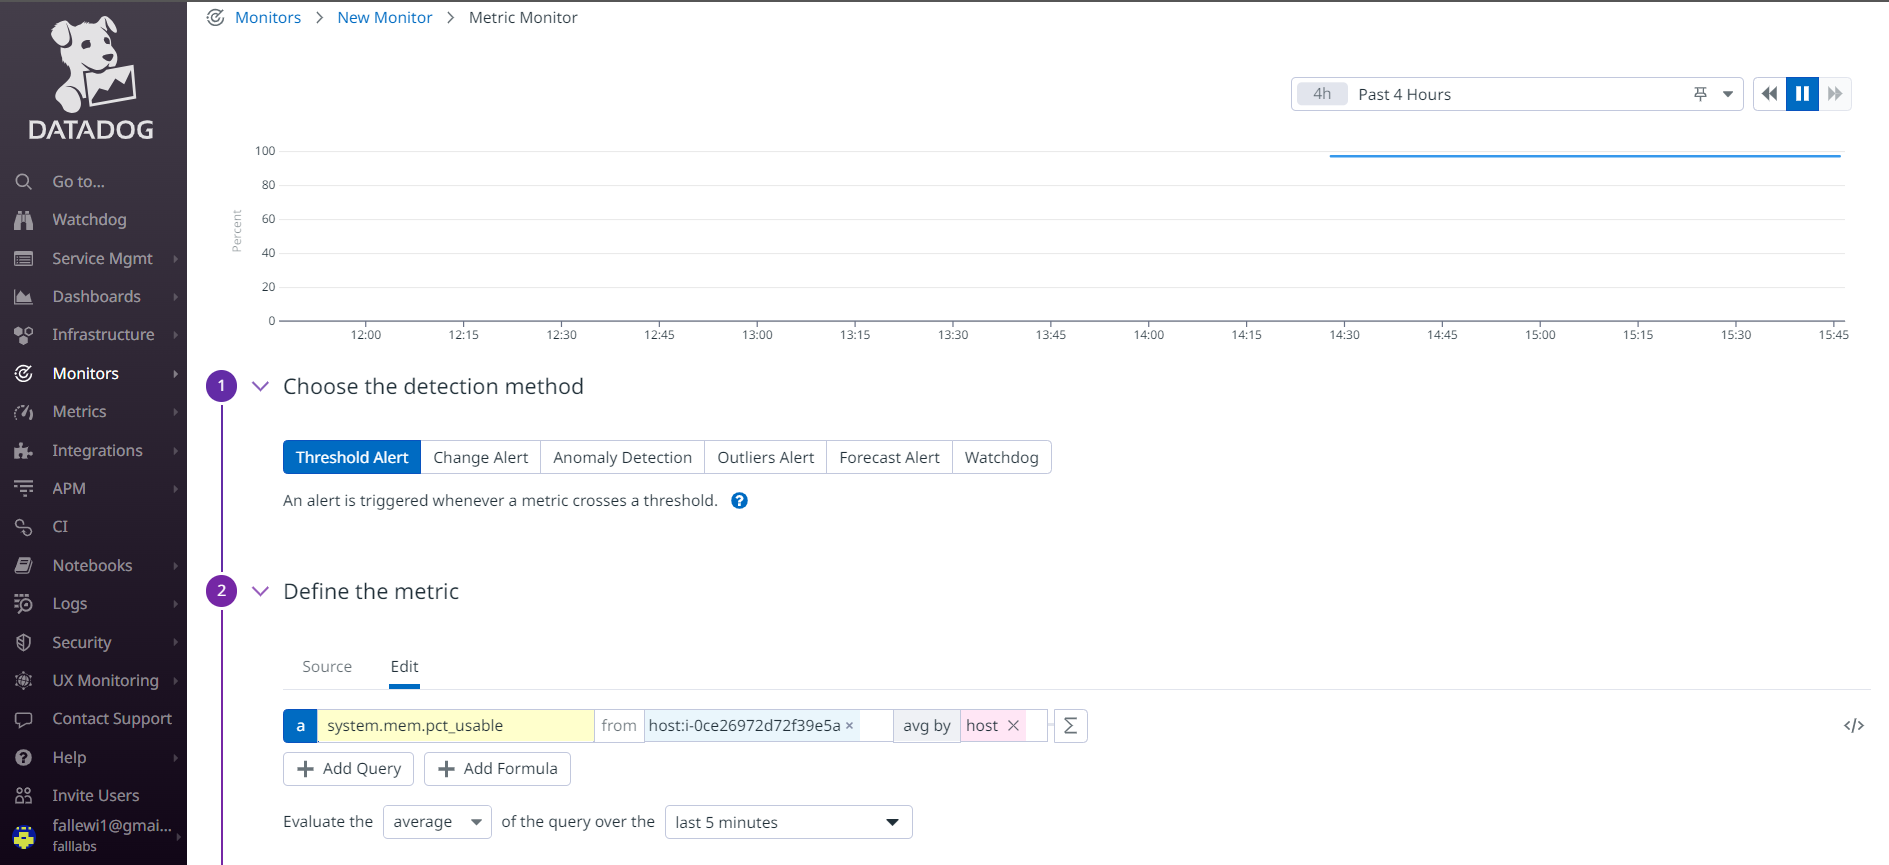The height and width of the screenshot is (865, 1889).
Task: Select Outliers Alert detection method
Action: [766, 457]
